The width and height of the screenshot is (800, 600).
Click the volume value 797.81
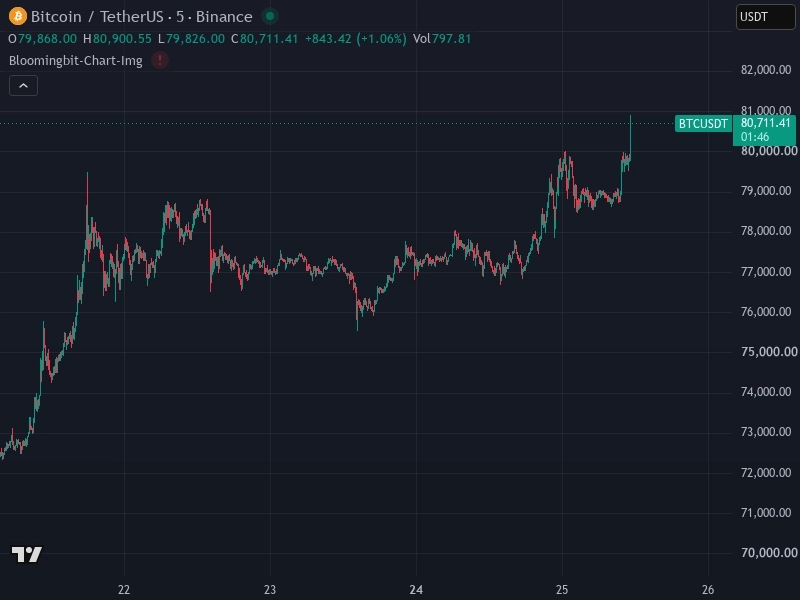pyautogui.click(x=452, y=39)
